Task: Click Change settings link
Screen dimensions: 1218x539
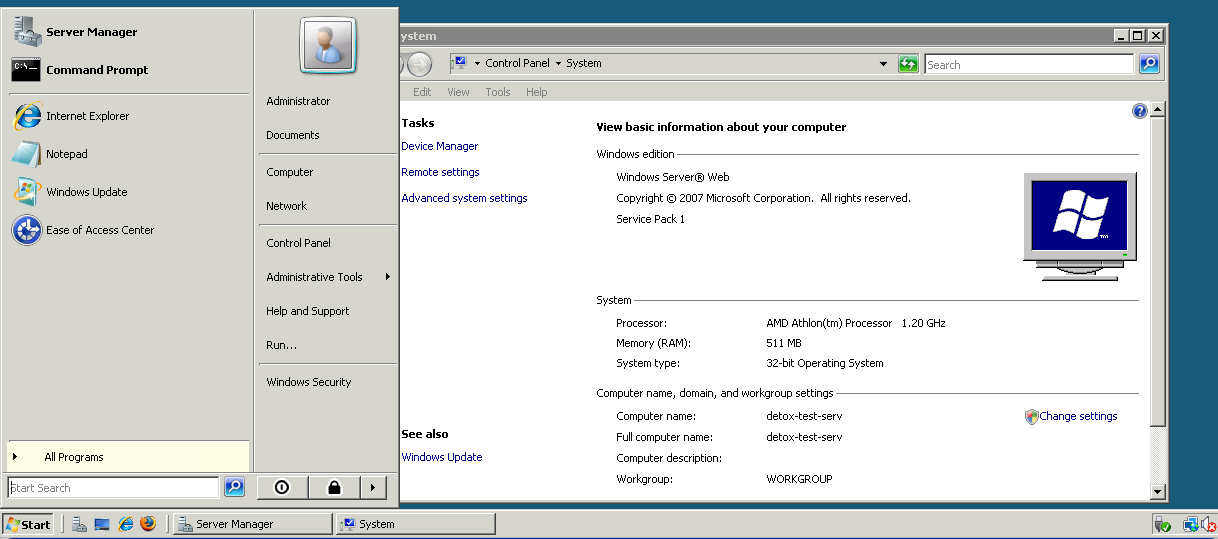Action: pos(1078,416)
